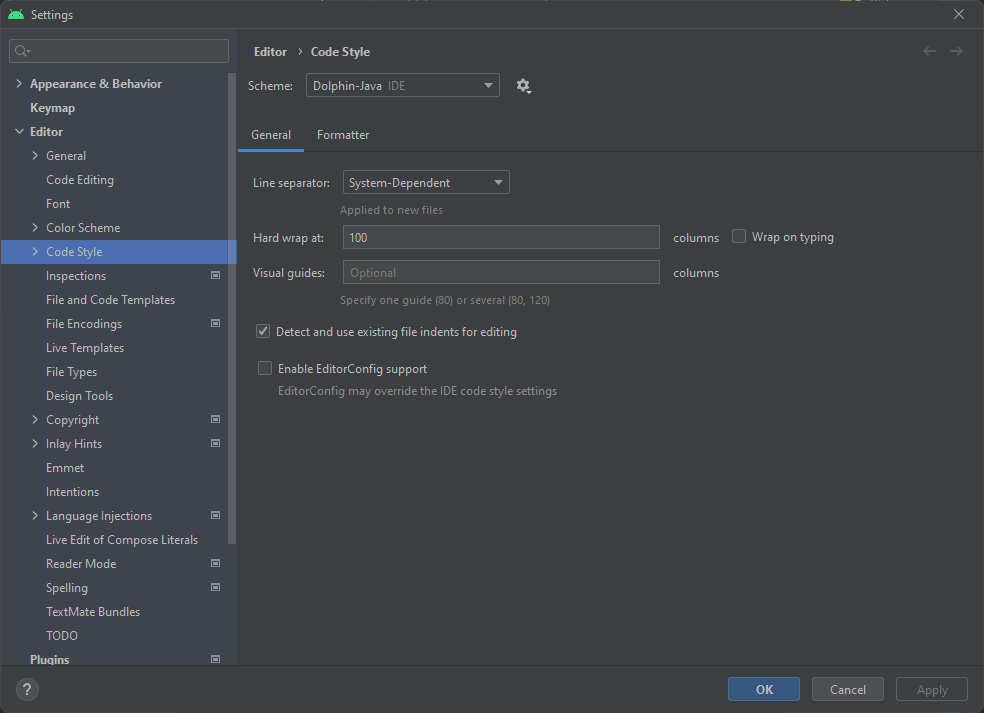Click the project-level icon beside File Encodings
Image resolution: width=984 pixels, height=713 pixels.
215,324
